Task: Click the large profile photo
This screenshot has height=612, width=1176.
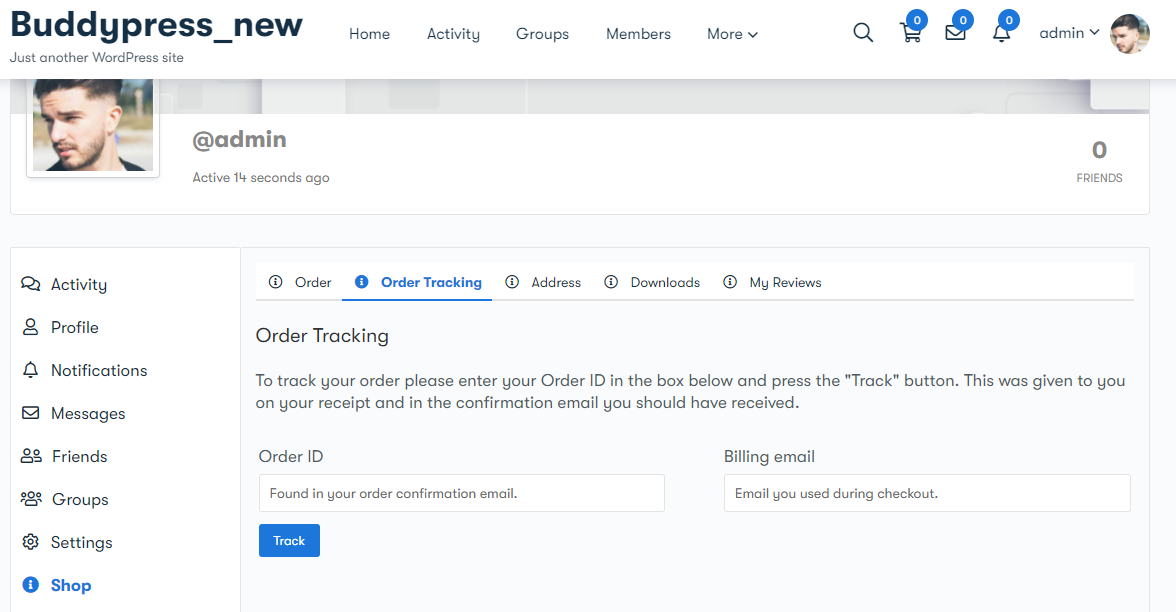Action: click(93, 125)
